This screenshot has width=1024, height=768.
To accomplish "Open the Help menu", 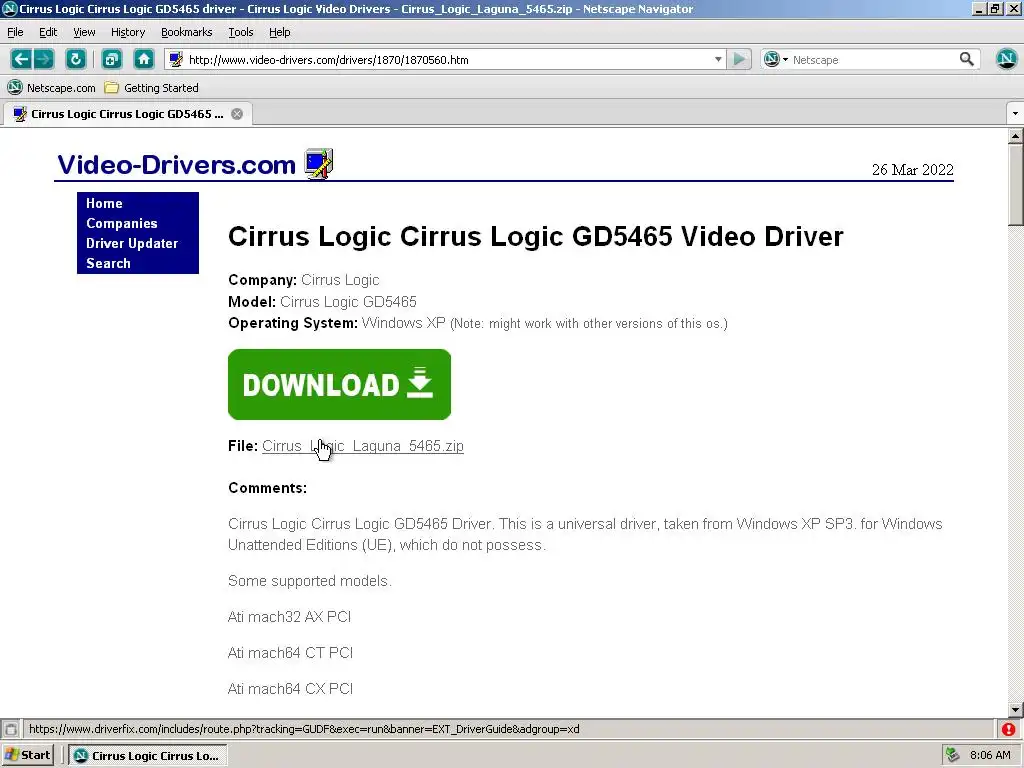I will click(x=280, y=32).
